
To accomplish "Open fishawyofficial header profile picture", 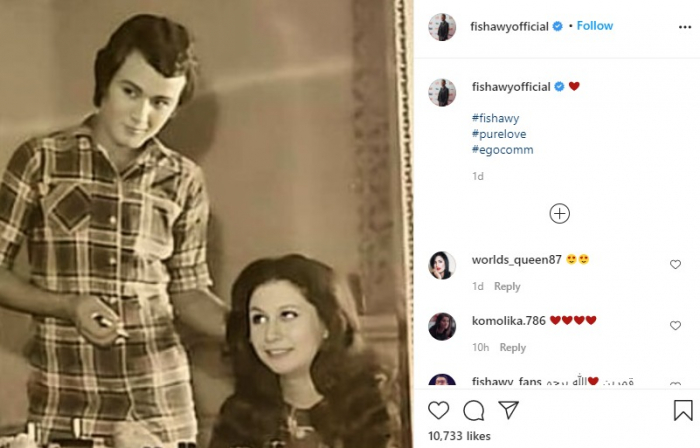I will 442,27.
